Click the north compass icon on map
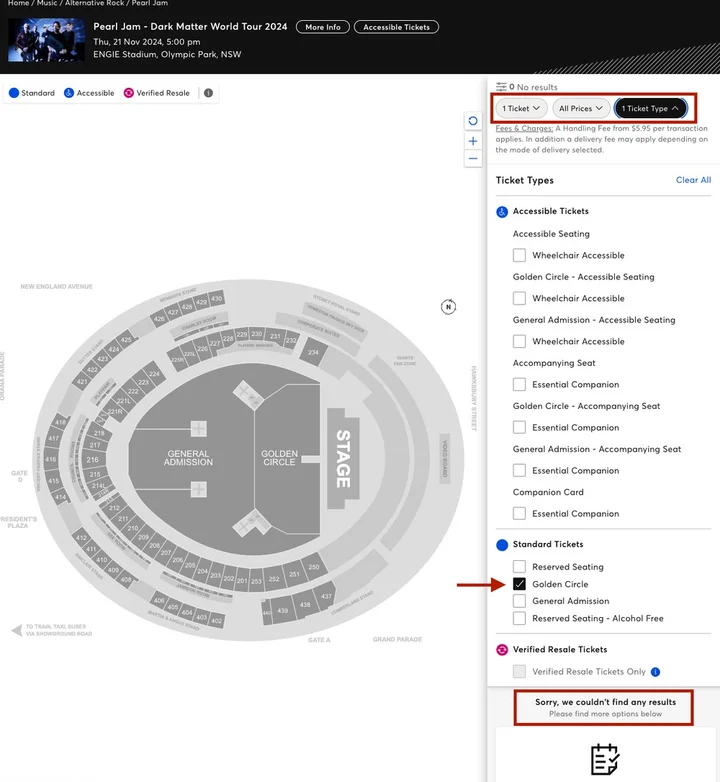720x782 pixels. [449, 306]
